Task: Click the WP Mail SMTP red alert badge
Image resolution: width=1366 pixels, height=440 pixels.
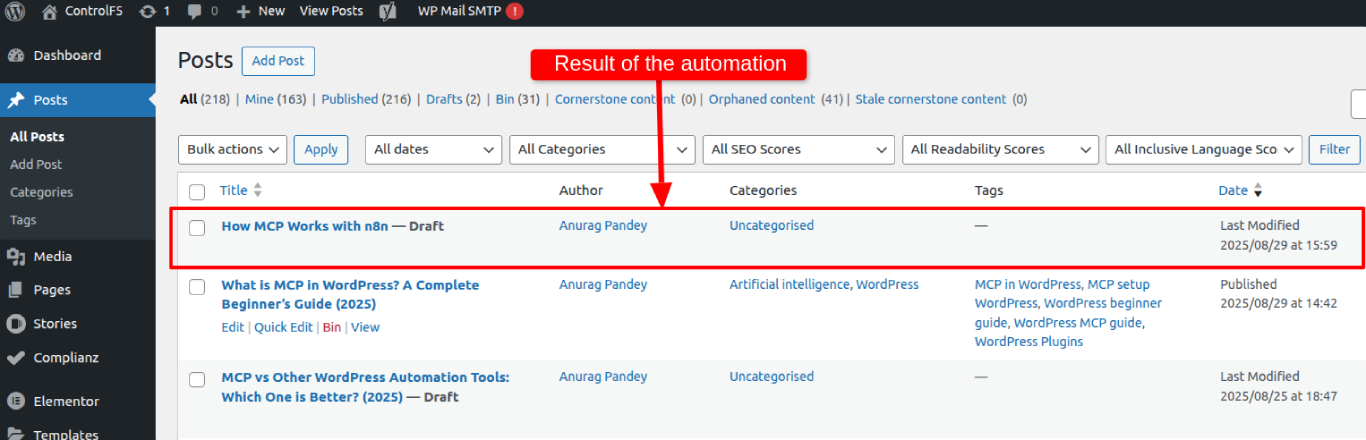Action: [x=514, y=11]
